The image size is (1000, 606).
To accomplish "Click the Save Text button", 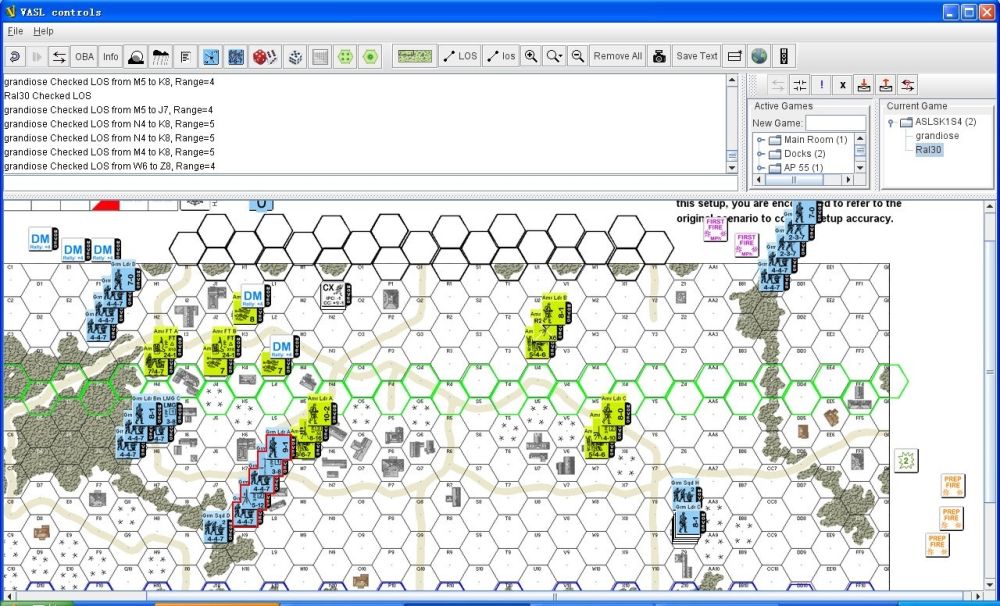I will (696, 56).
